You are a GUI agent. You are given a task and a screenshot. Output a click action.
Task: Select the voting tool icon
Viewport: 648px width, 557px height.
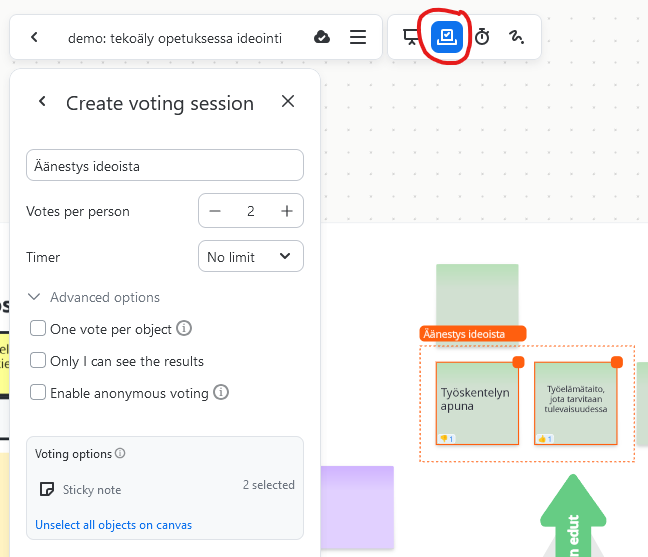pos(447,37)
